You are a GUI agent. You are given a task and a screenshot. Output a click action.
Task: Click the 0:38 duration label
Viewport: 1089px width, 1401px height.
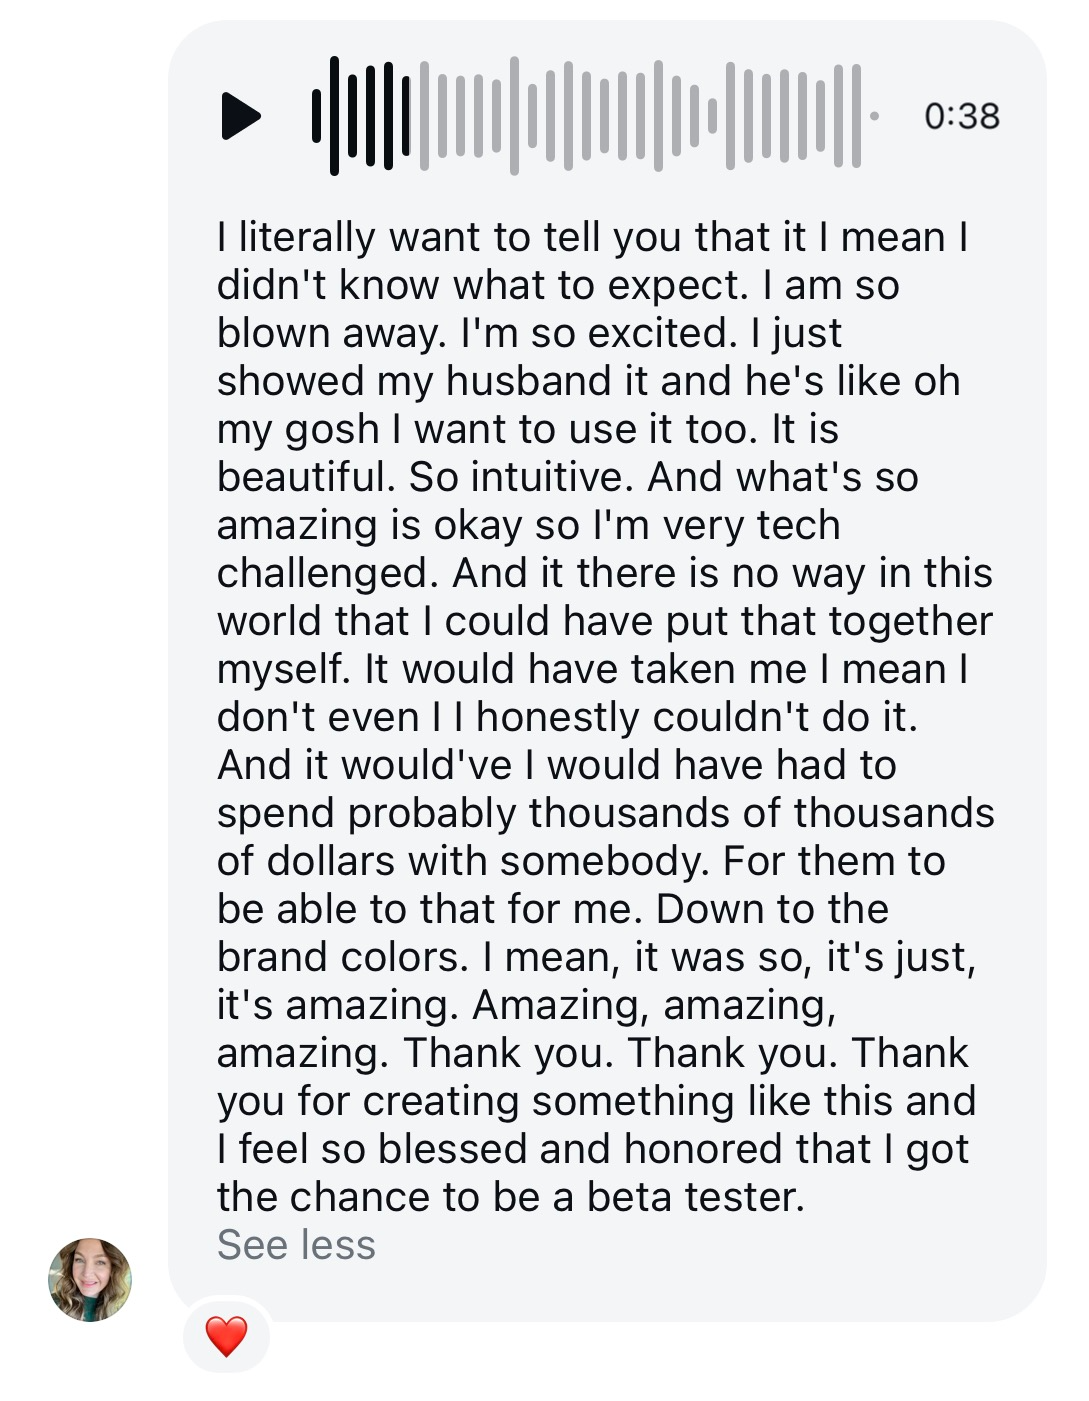point(962,116)
